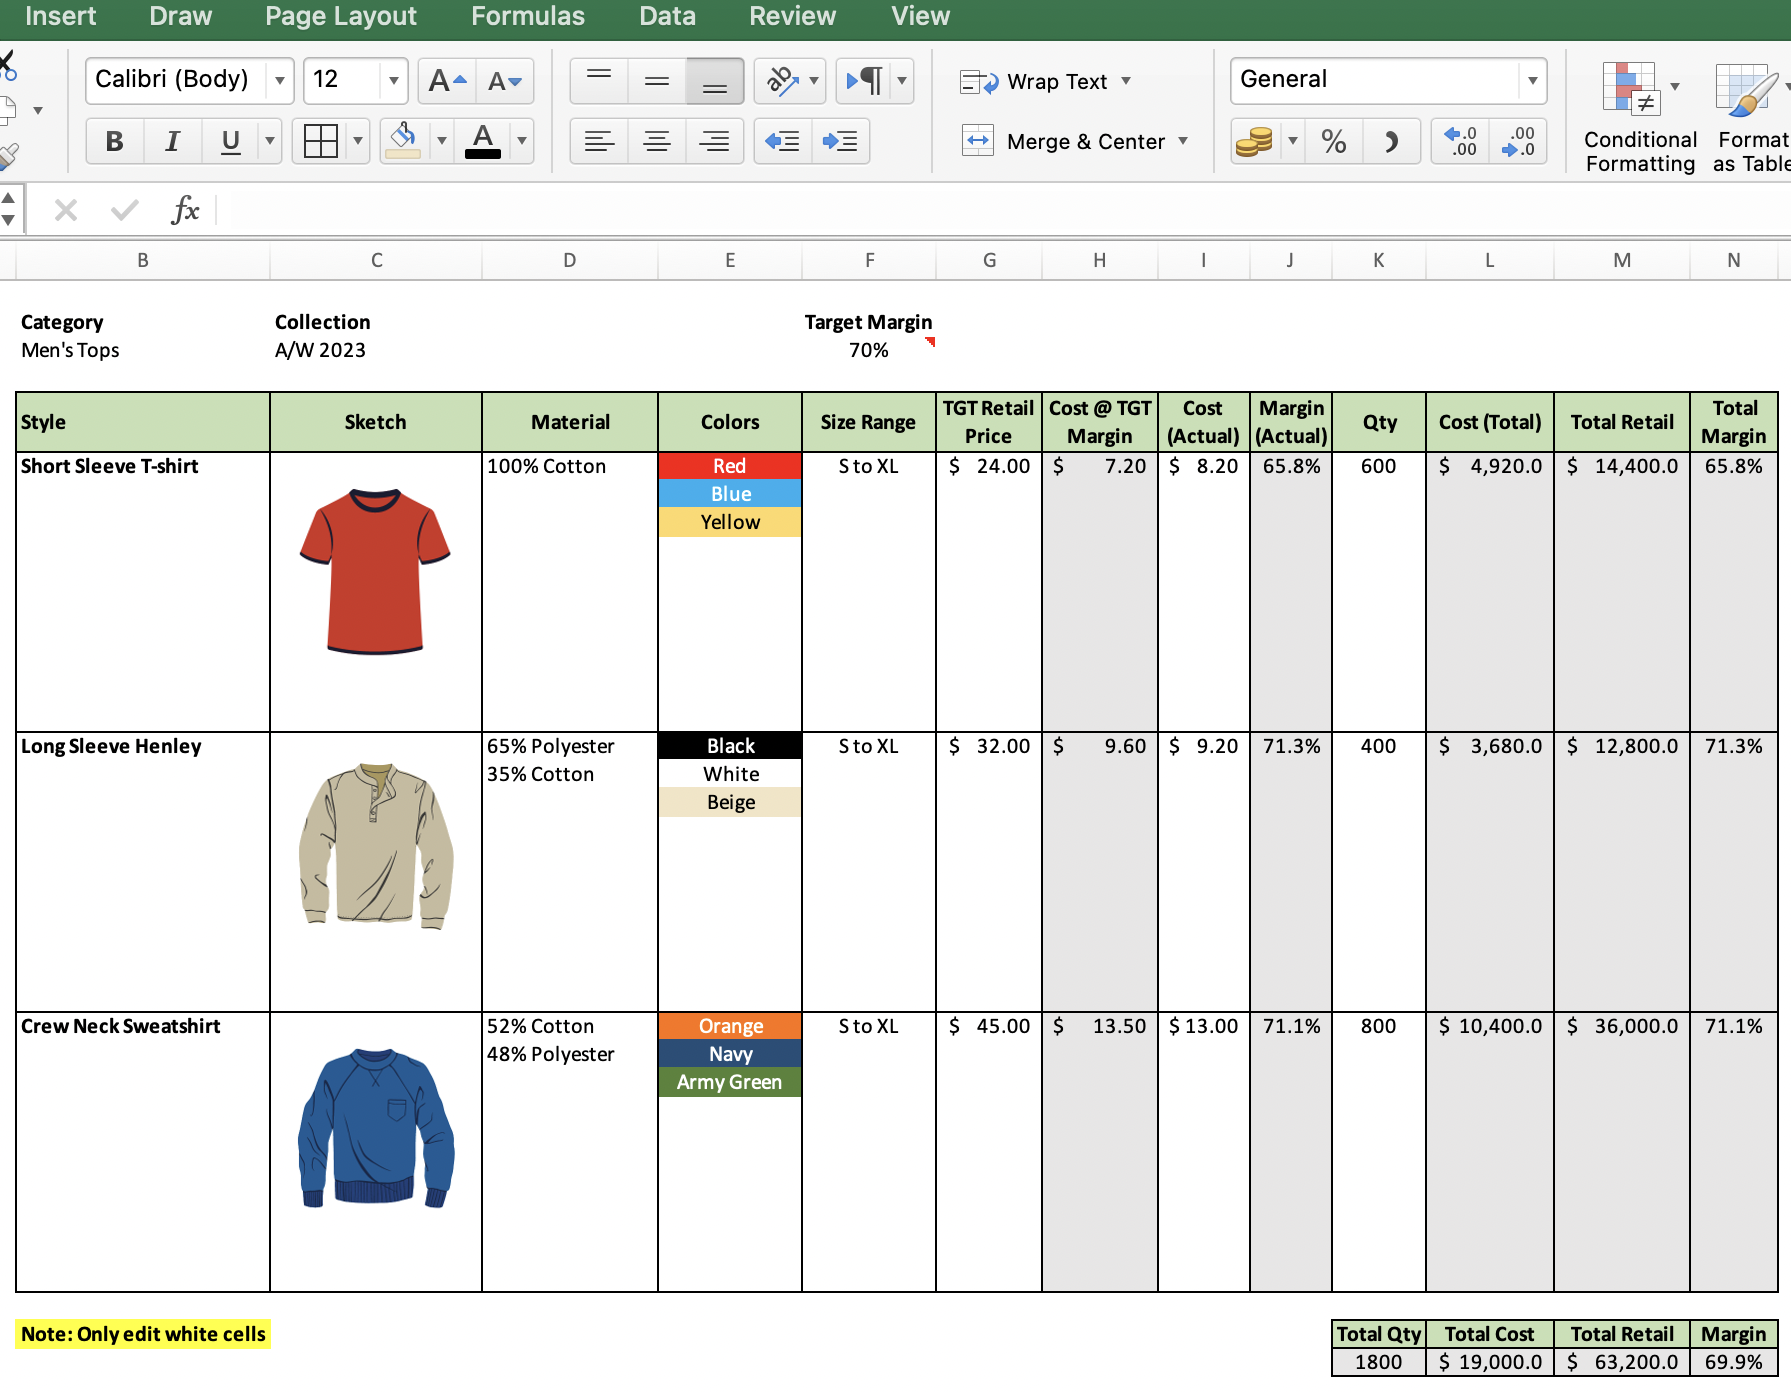Click the accounting number format coins icon

coord(1254,141)
